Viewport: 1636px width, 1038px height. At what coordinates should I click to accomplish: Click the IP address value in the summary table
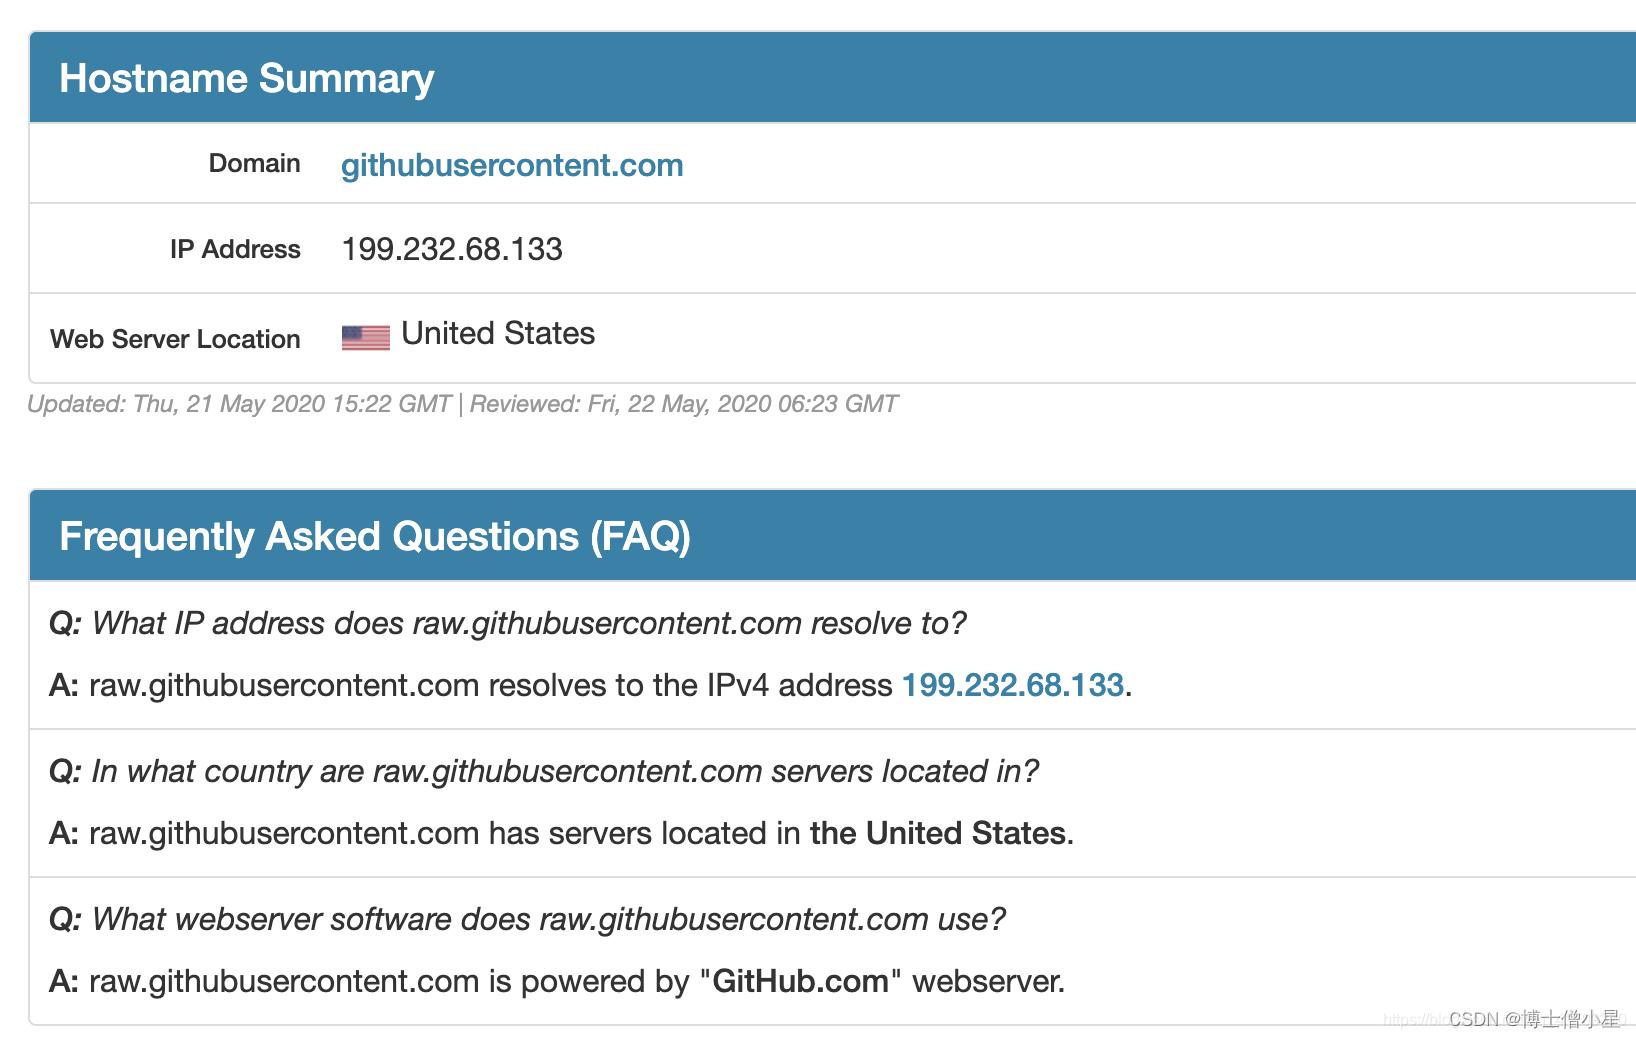coord(452,249)
